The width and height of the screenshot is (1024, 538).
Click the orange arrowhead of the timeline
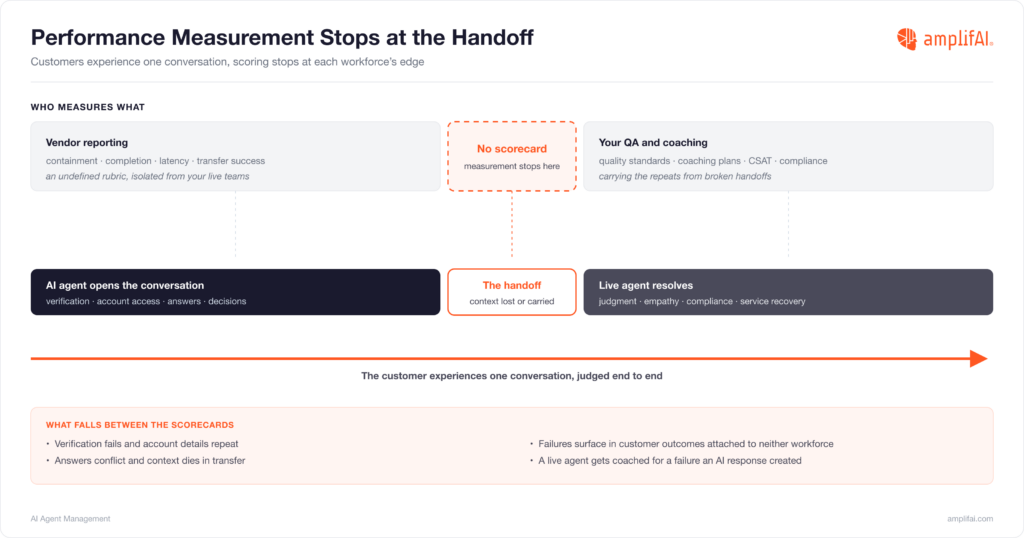pos(978,358)
